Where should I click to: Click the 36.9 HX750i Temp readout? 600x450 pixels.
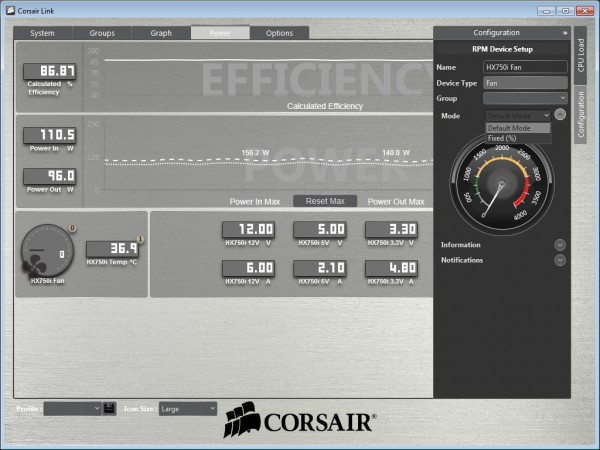(x=112, y=249)
